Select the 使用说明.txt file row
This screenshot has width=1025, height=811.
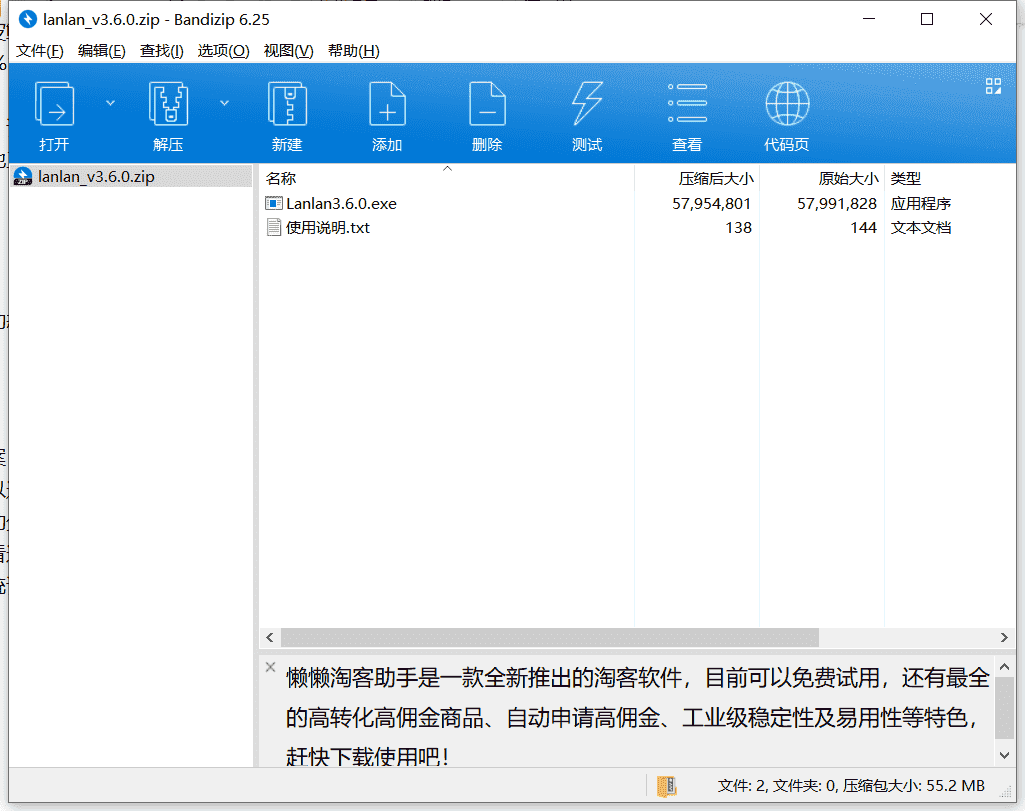(x=637, y=227)
